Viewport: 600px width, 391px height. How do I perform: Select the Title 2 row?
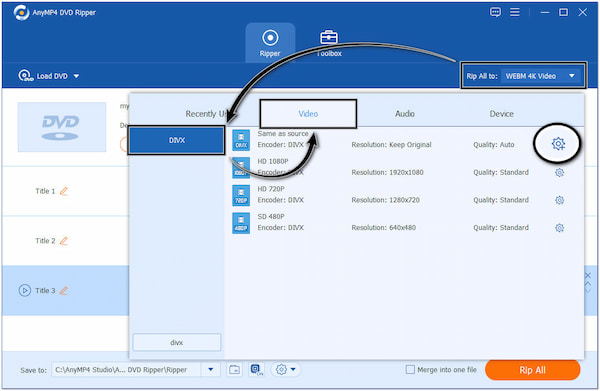click(66, 241)
